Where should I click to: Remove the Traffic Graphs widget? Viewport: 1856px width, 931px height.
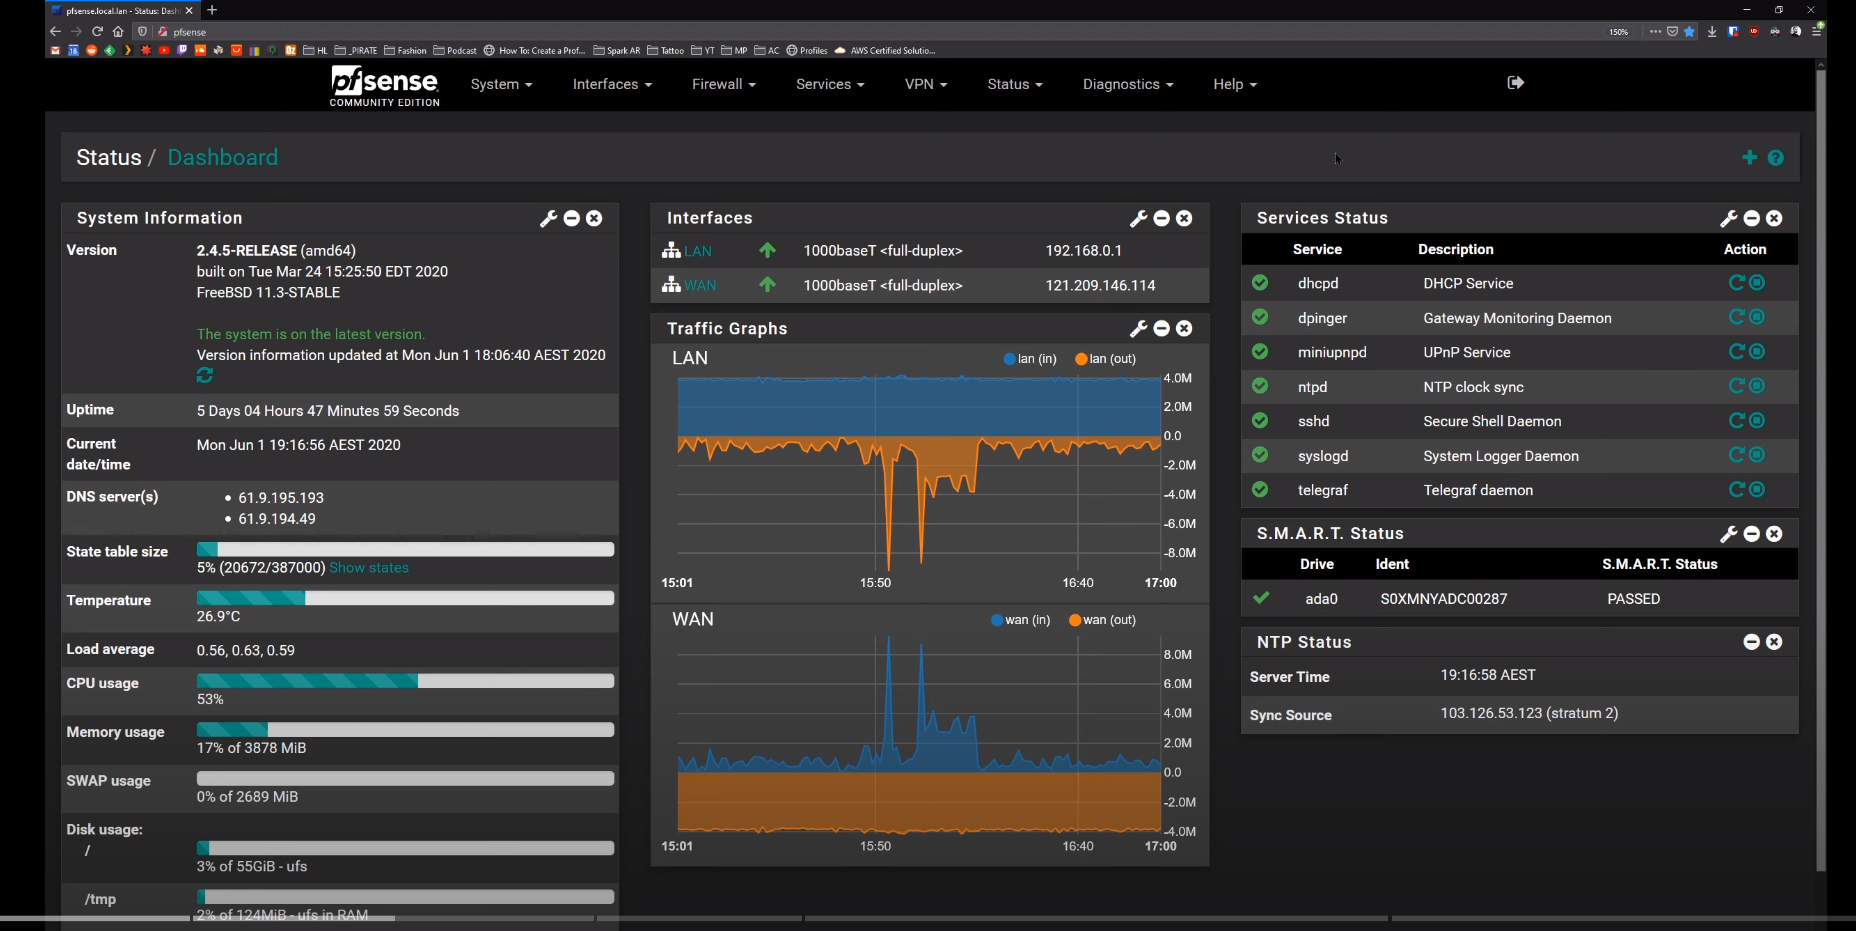(1184, 328)
